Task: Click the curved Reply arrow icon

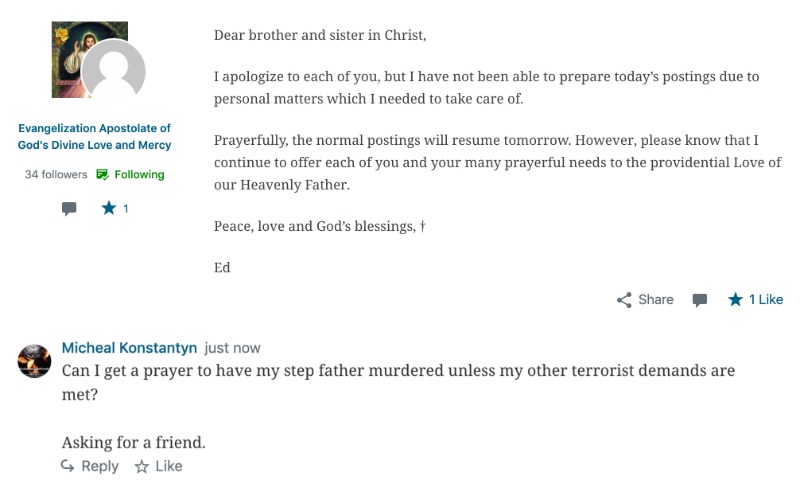Action: [x=67, y=465]
